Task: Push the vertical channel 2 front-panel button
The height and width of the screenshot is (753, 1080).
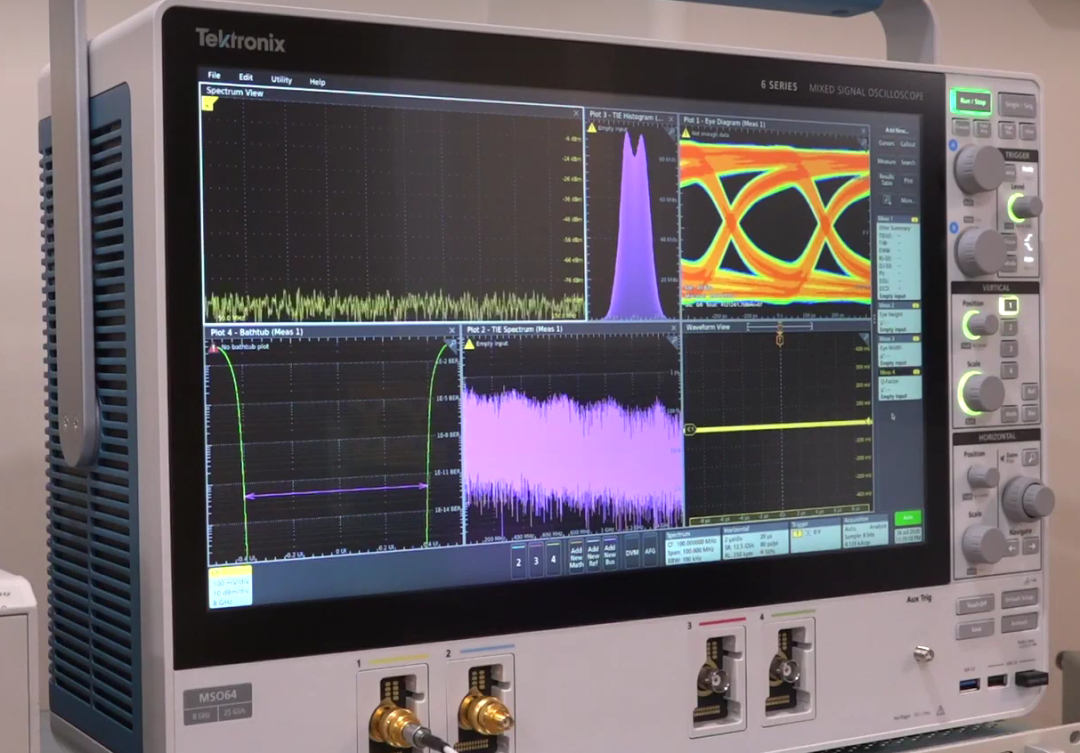Action: (1010, 327)
